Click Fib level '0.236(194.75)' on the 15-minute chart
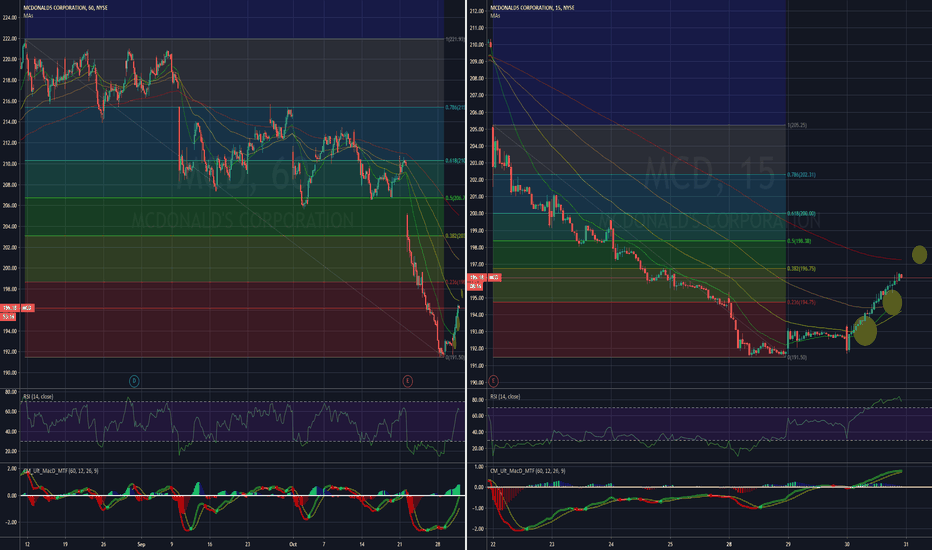This screenshot has width=932, height=550. 801,302
